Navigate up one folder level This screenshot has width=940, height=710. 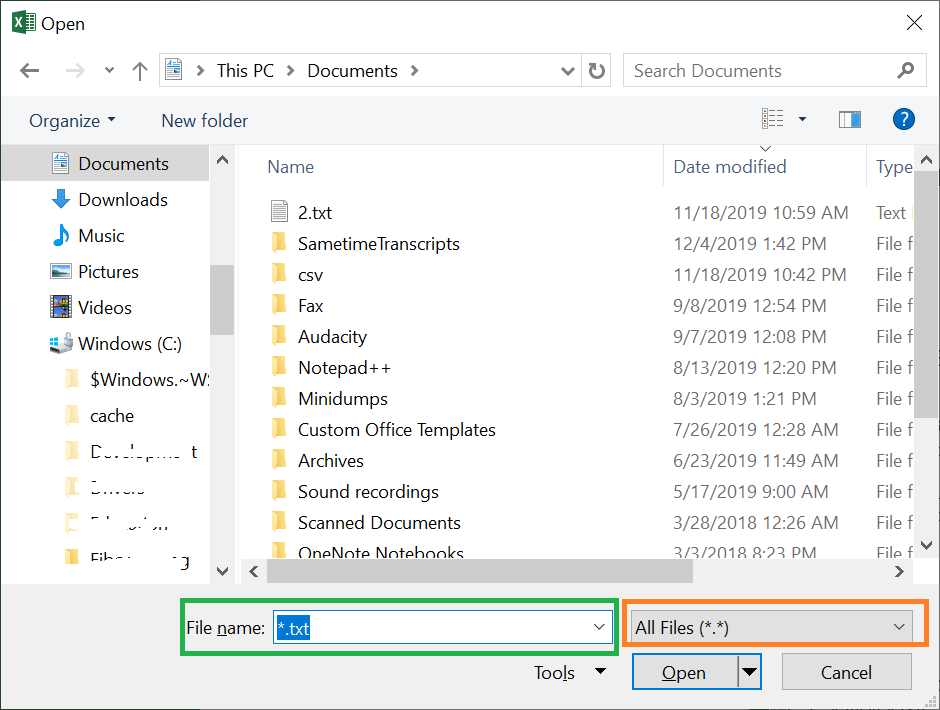(140, 70)
